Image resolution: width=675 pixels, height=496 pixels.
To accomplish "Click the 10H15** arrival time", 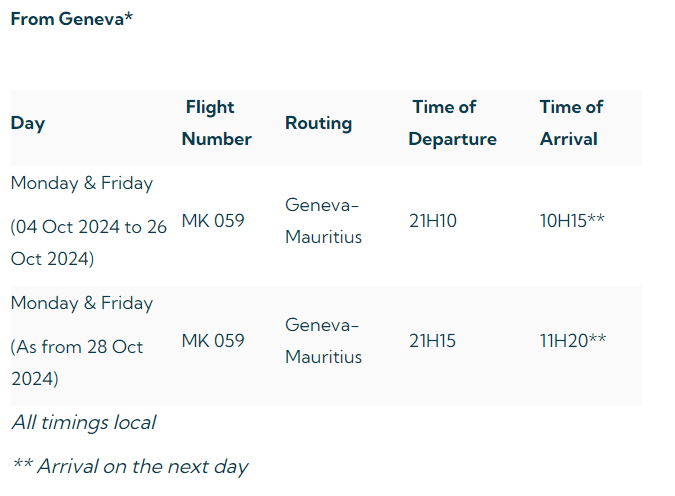I will 572,221.
